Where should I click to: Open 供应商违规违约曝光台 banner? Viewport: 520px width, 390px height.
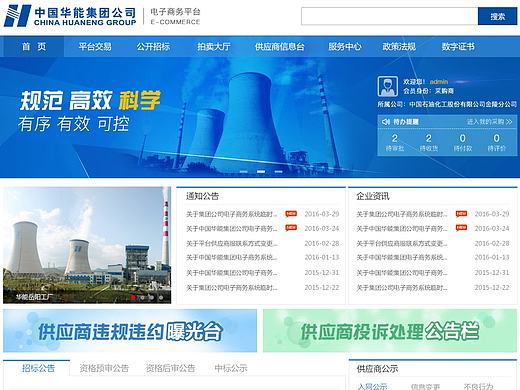click(x=130, y=331)
